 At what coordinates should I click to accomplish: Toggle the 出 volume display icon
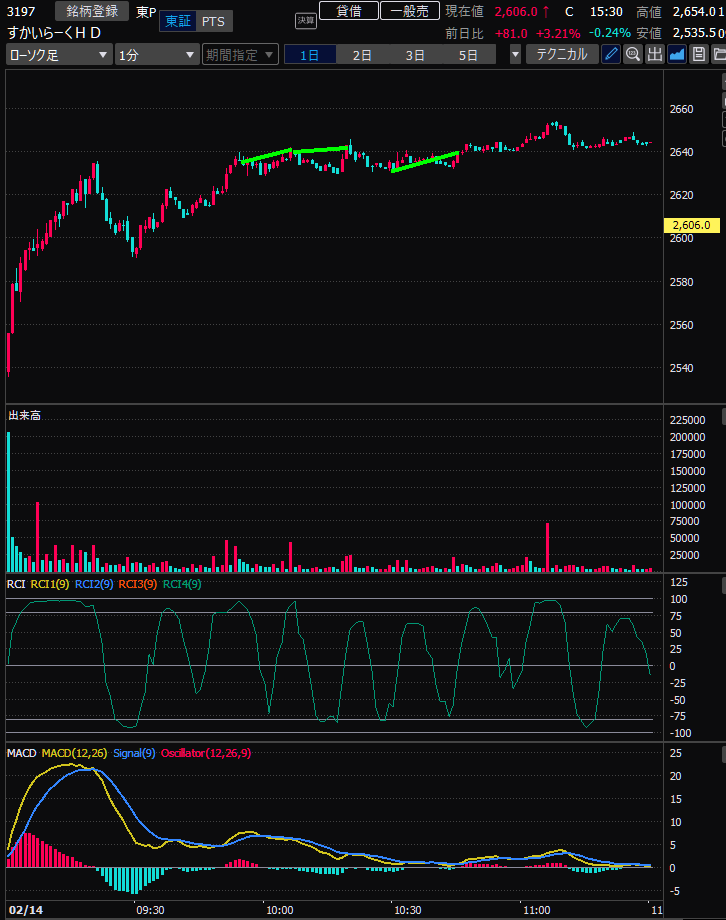pos(655,54)
